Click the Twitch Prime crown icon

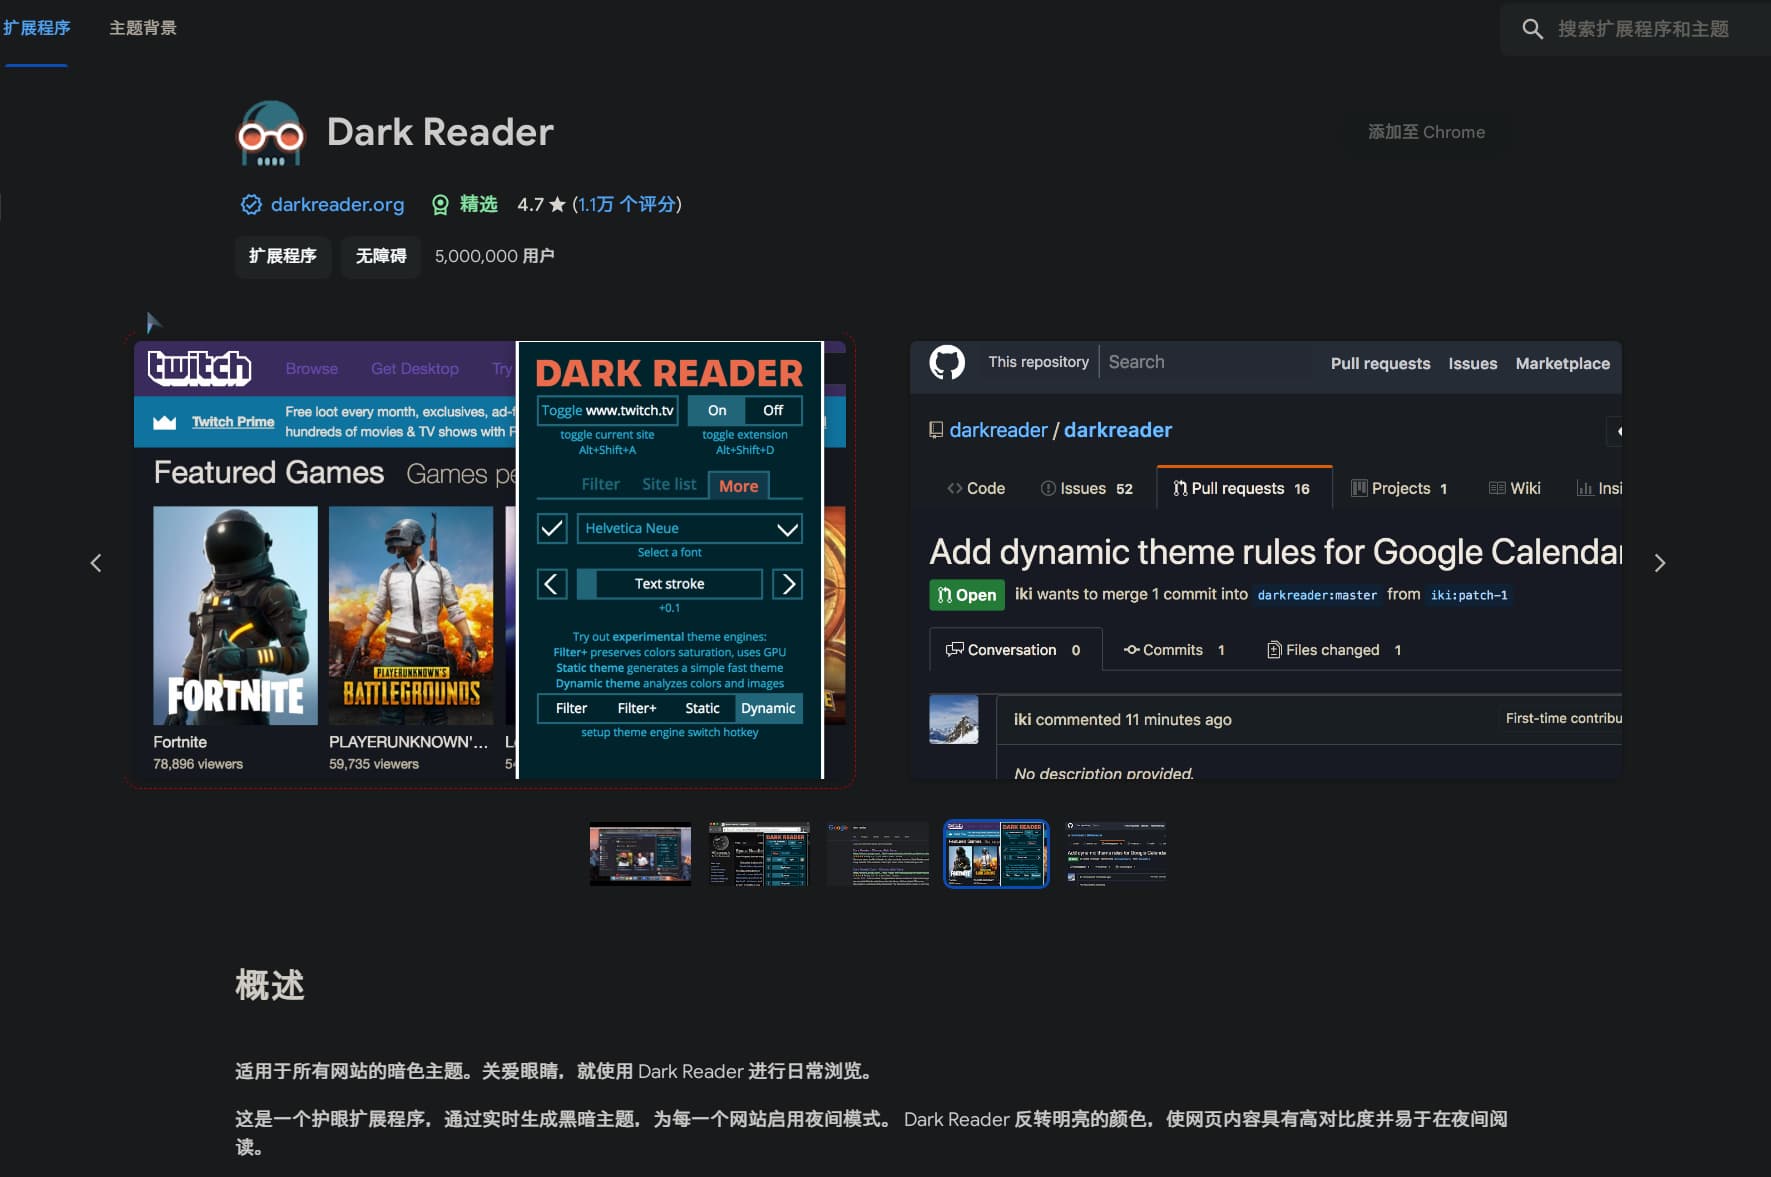(x=164, y=422)
